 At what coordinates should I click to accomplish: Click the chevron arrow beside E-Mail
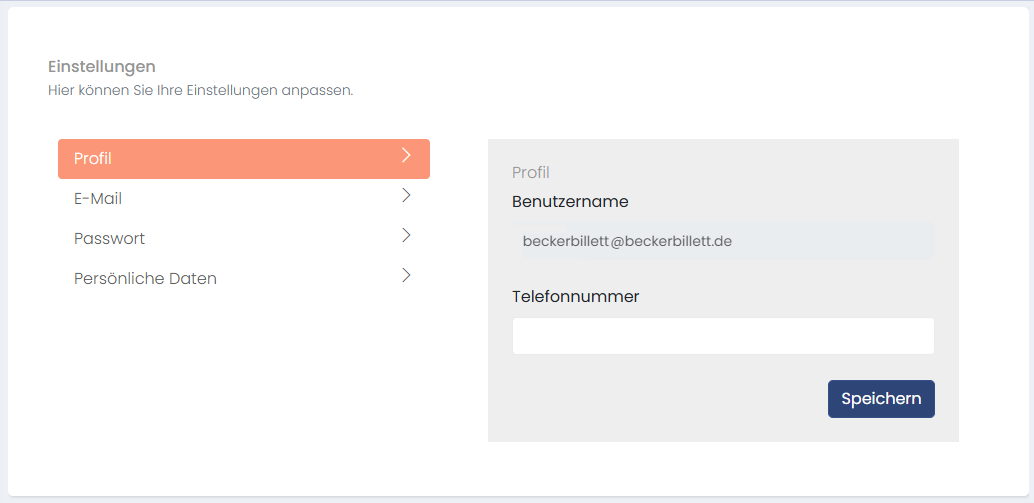point(406,195)
